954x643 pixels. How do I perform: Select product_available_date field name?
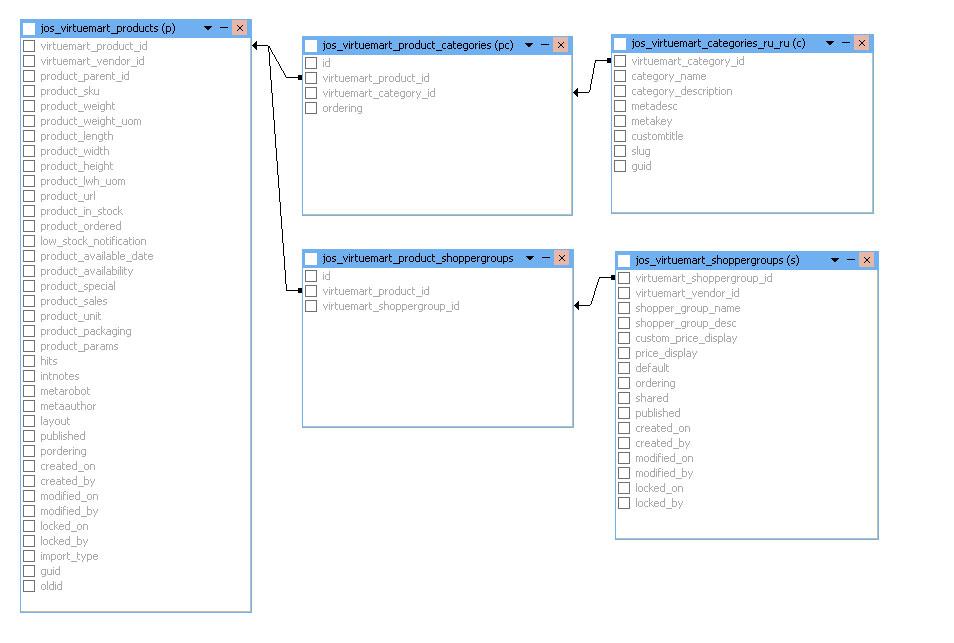(97, 256)
